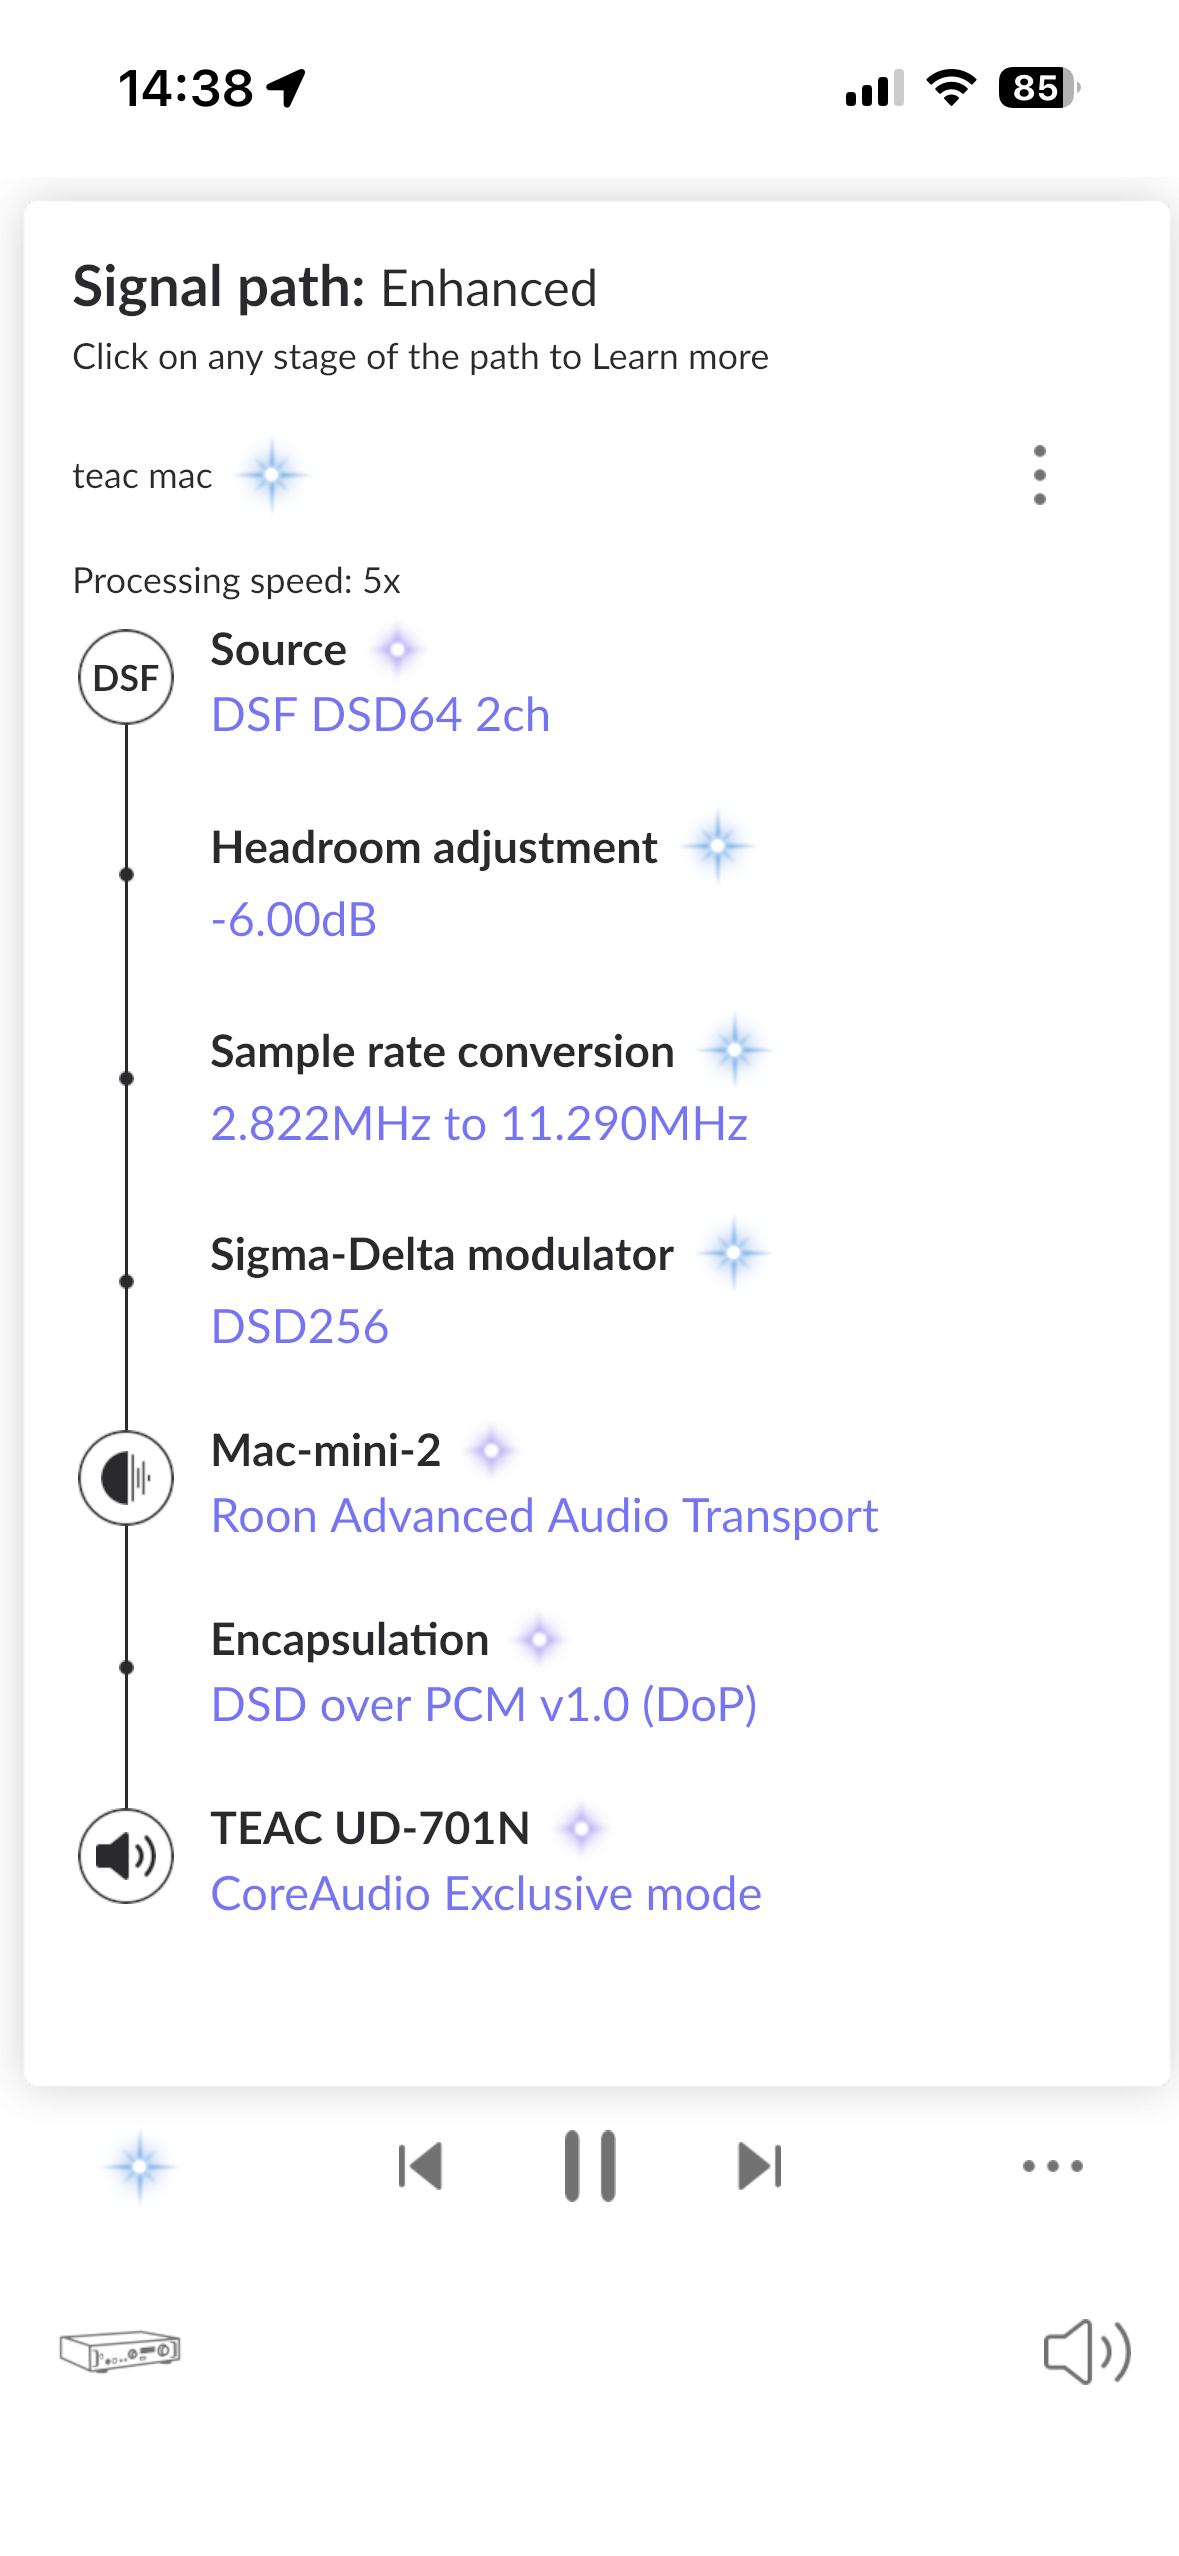This screenshot has width=1179, height=2556.
Task: Select DSD over PCM v1.0 (DoP) stage
Action: coord(484,1705)
